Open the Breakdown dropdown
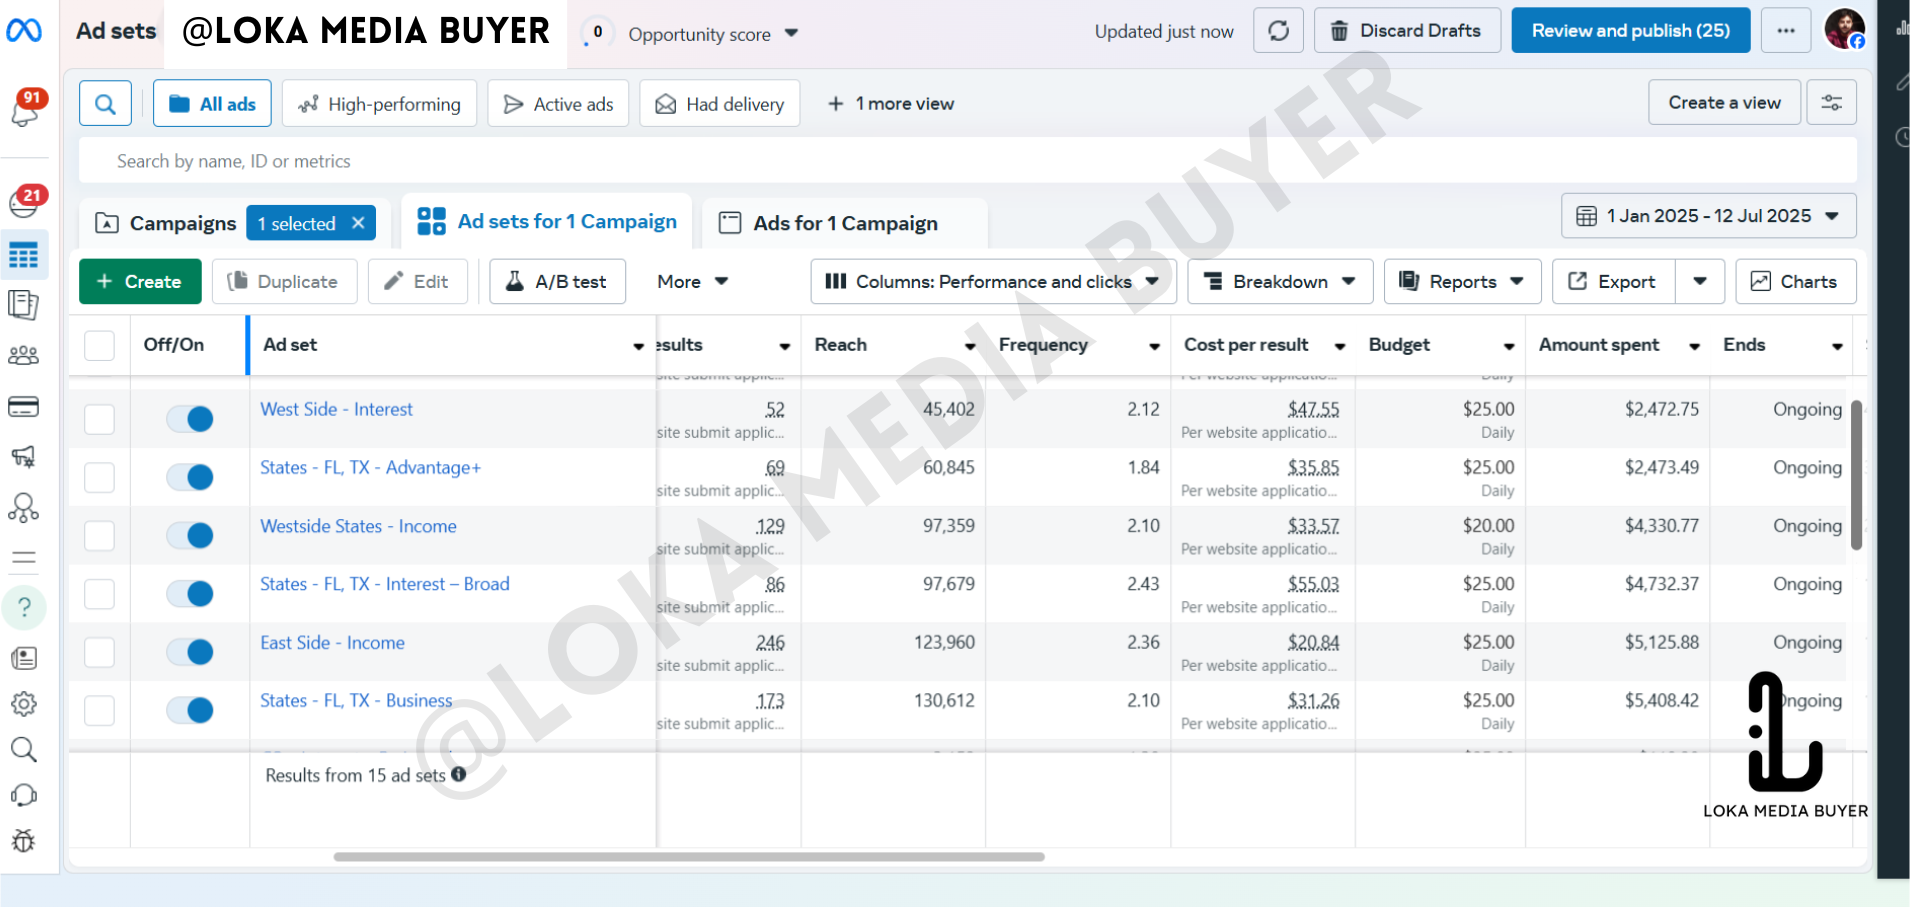This screenshot has width=1910, height=907. click(x=1279, y=282)
